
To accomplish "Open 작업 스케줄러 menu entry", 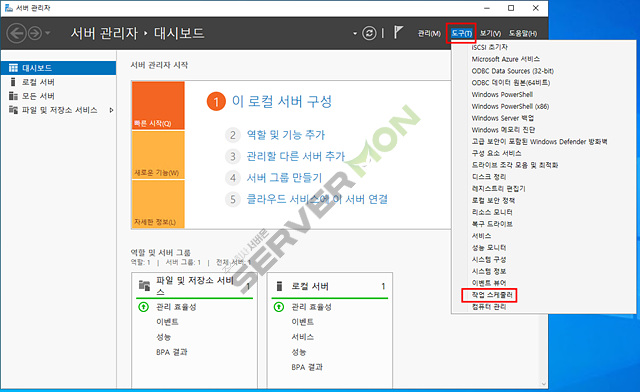I will 492,295.
